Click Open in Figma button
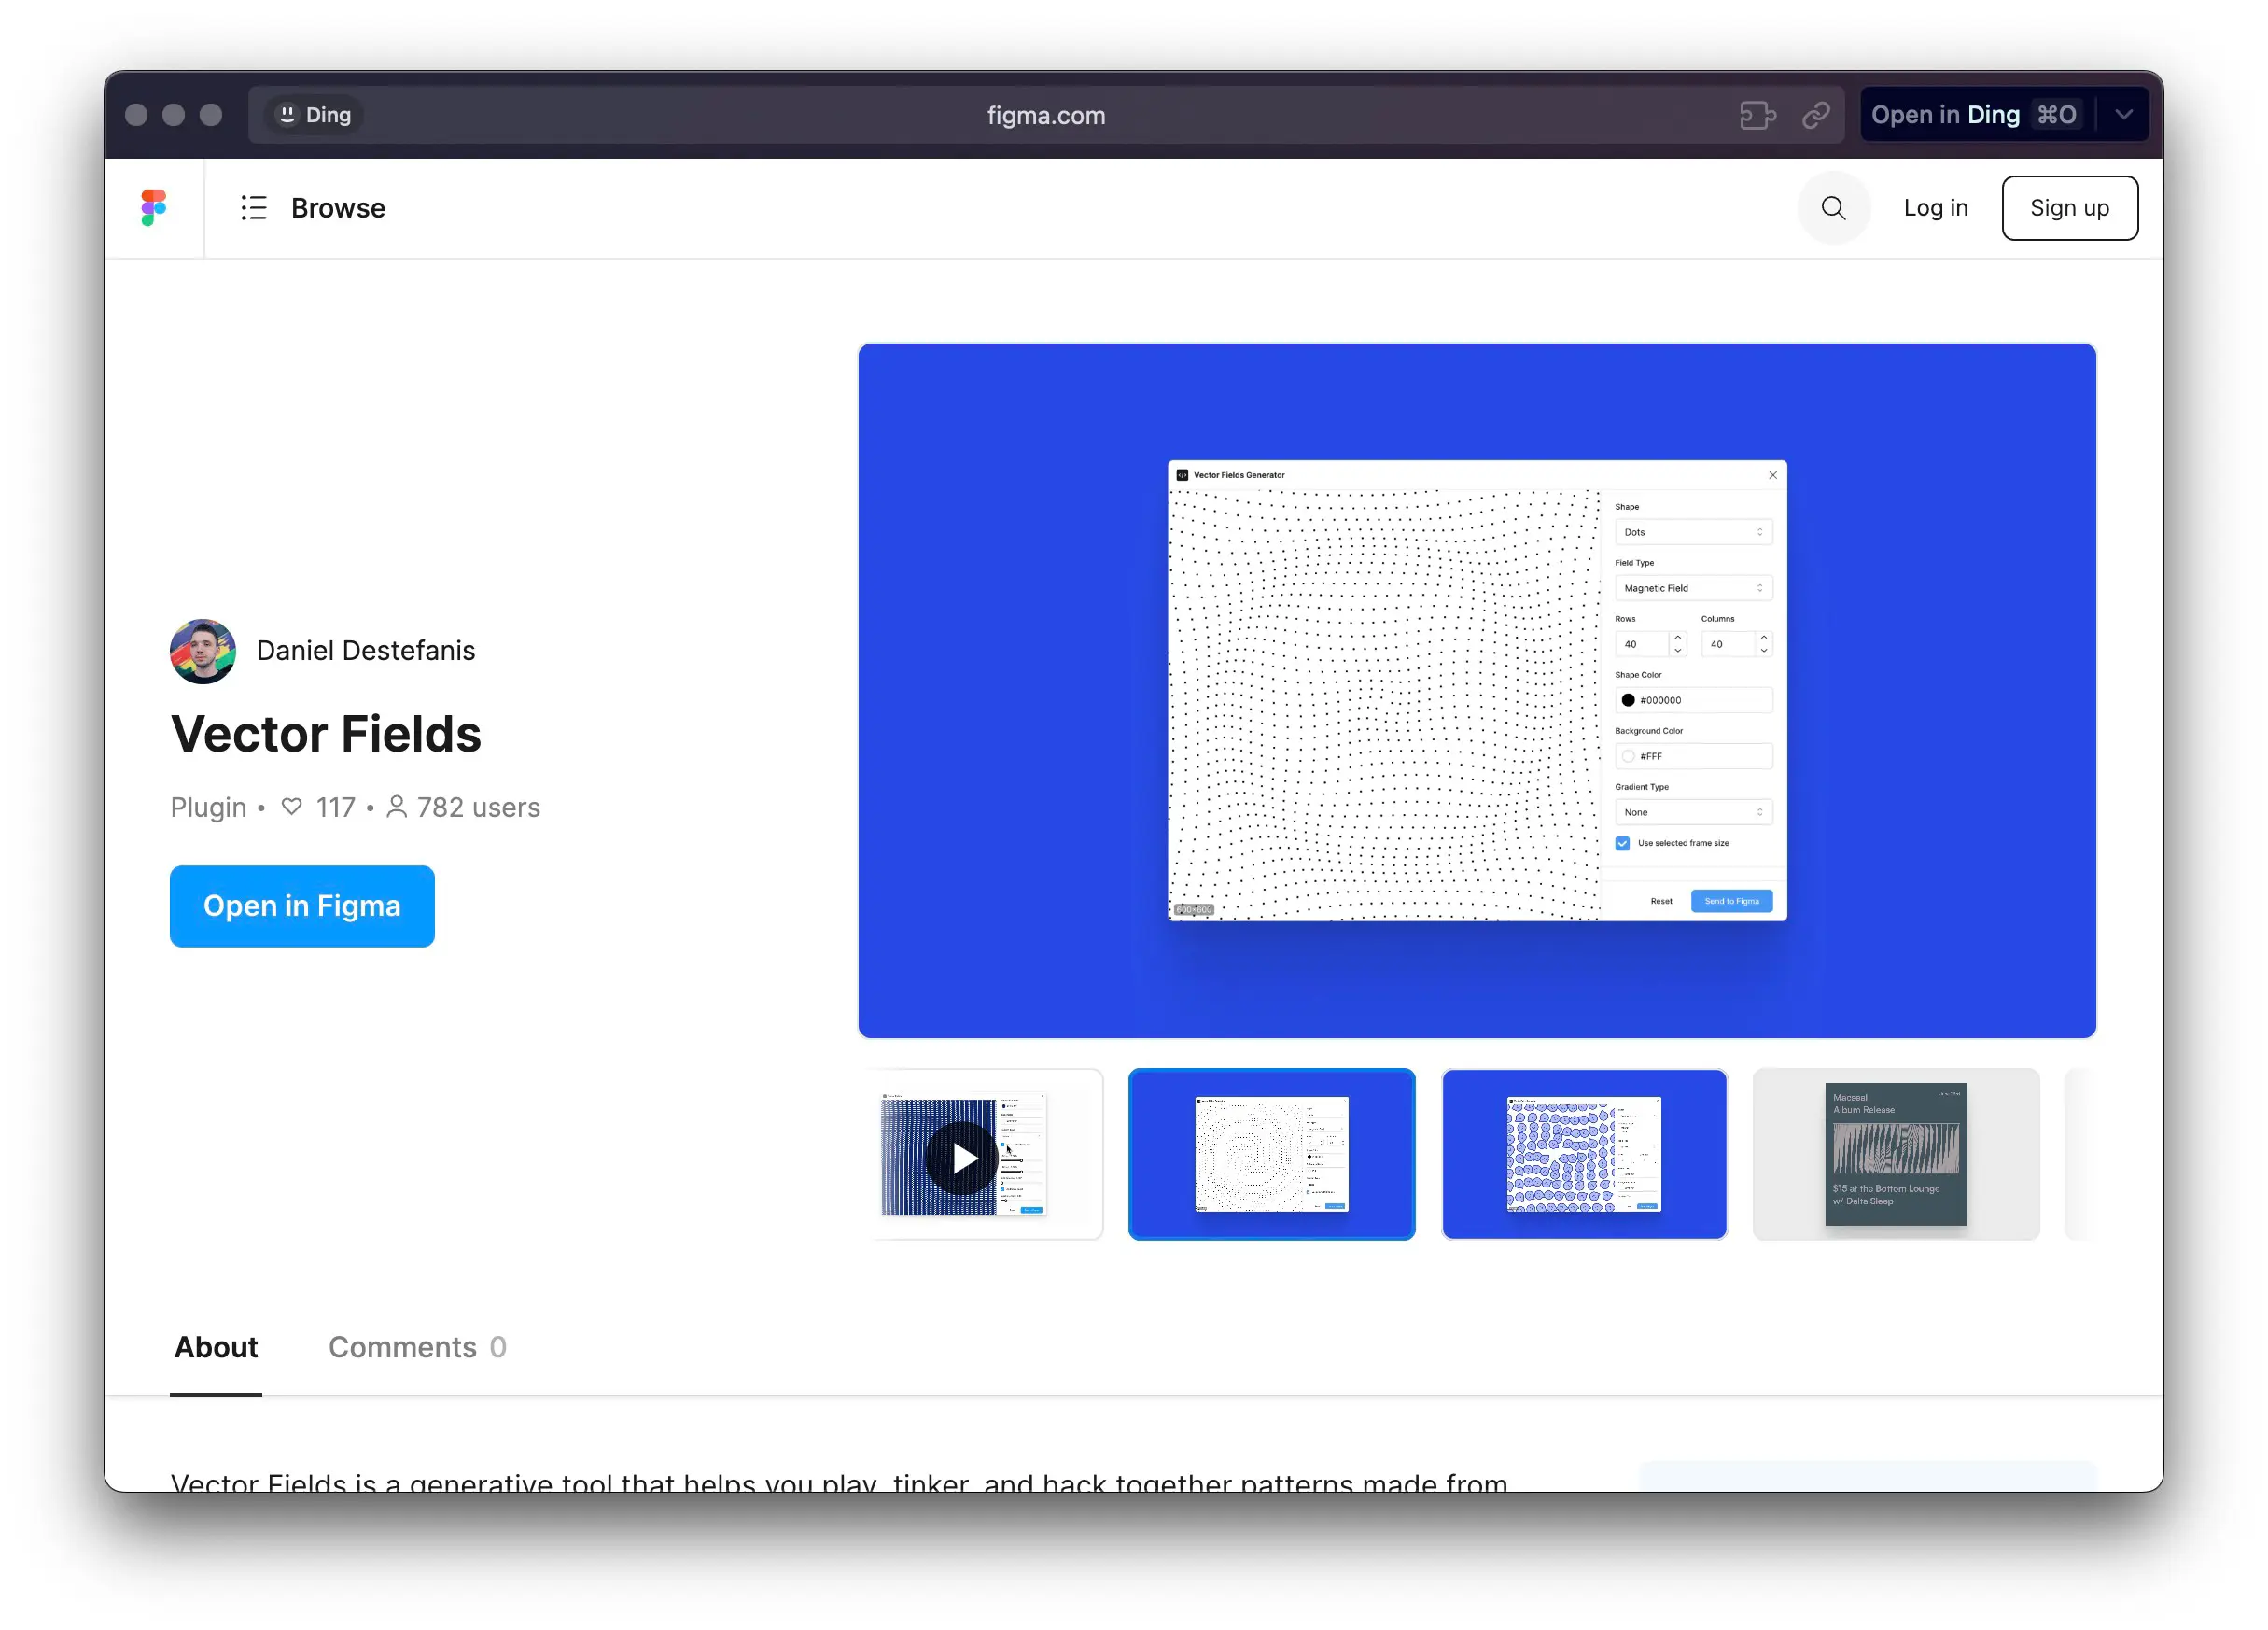2268x1630 pixels. [303, 906]
